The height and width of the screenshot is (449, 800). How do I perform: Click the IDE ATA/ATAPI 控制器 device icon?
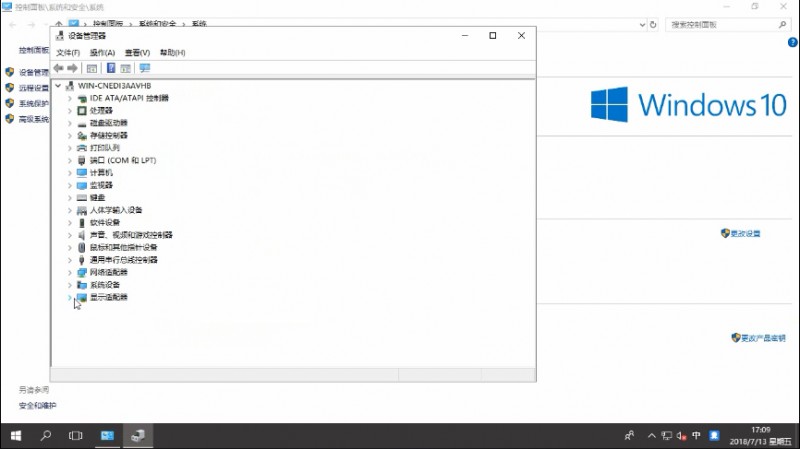click(82, 98)
